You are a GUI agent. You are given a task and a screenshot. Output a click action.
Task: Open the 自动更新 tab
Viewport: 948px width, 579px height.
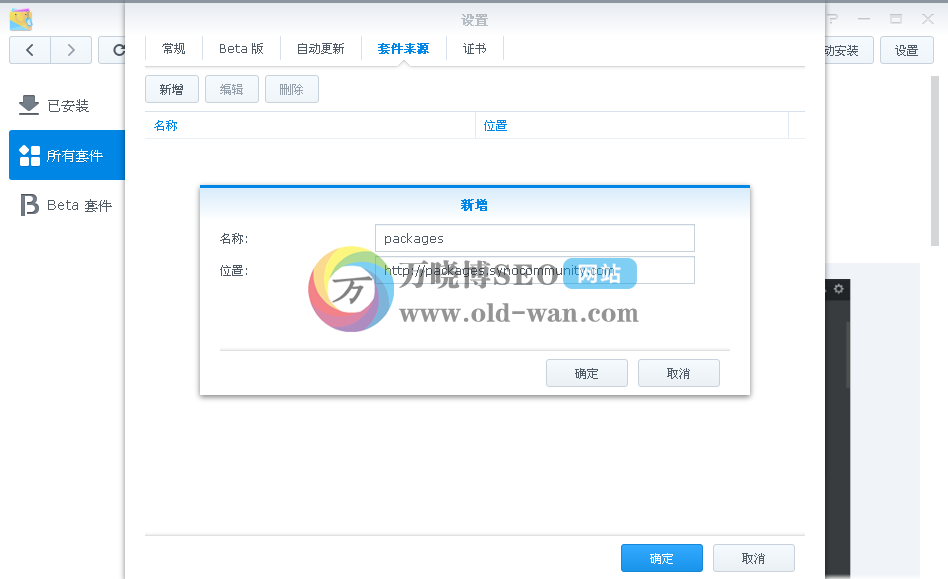pyautogui.click(x=320, y=47)
